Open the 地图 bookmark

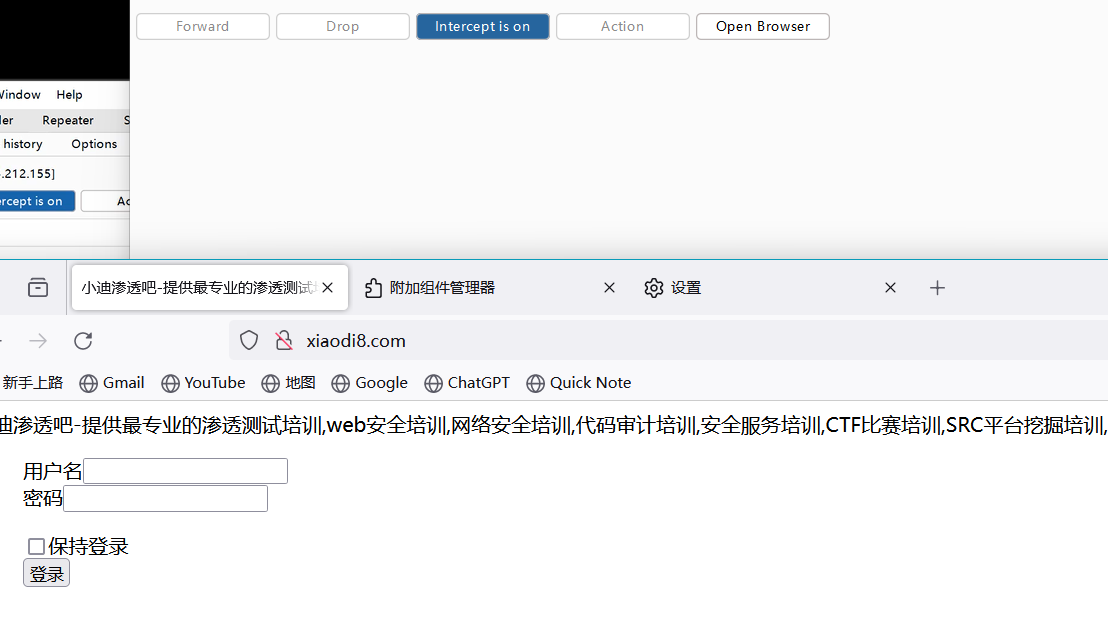[x=288, y=383]
